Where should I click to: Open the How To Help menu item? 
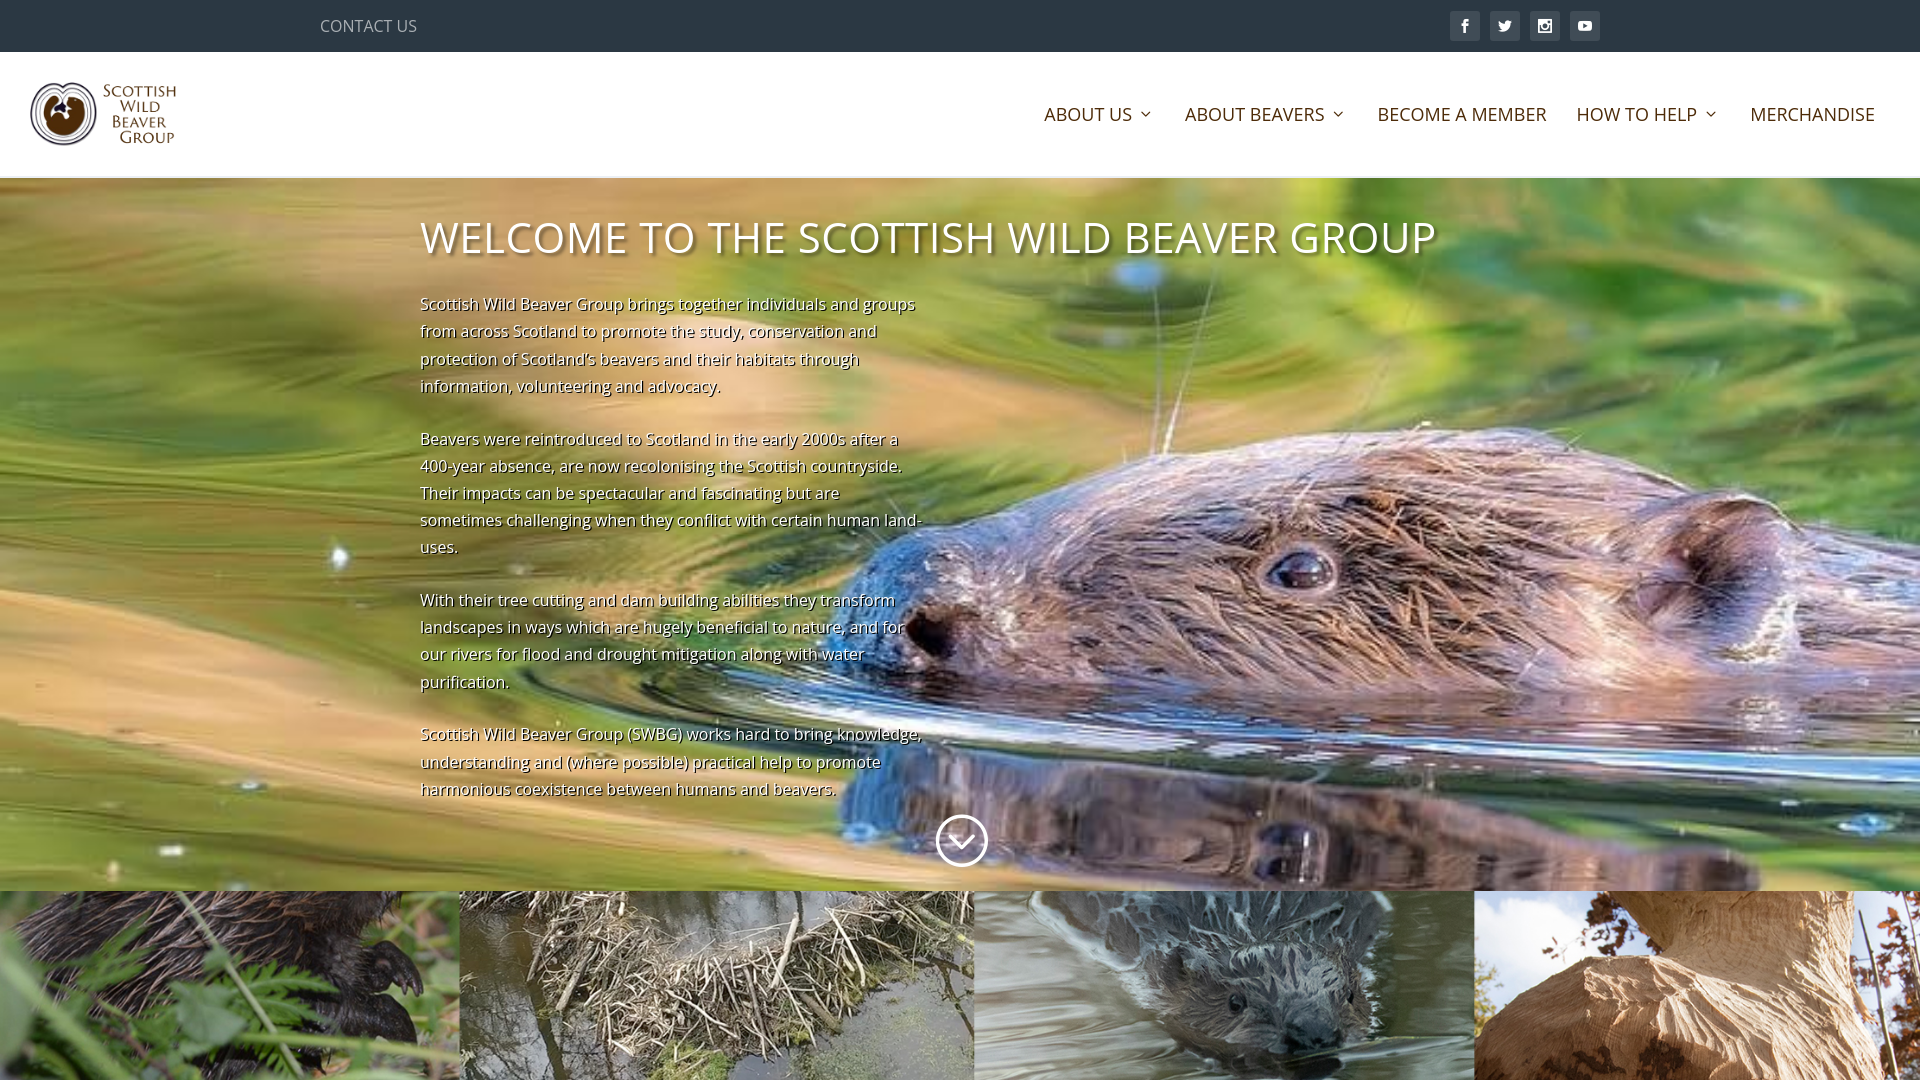[x=1636, y=114]
